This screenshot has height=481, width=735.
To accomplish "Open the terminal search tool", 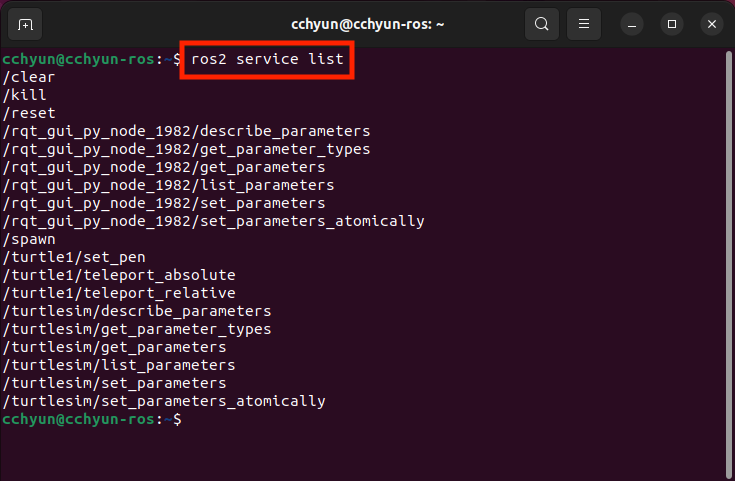I will 541,24.
